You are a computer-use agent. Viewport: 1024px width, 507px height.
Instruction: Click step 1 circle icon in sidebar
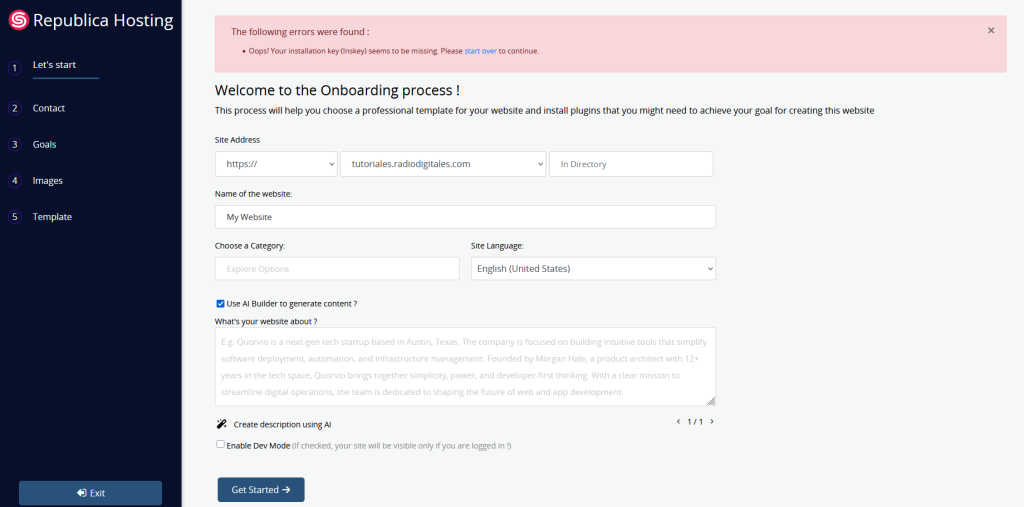[15, 68]
